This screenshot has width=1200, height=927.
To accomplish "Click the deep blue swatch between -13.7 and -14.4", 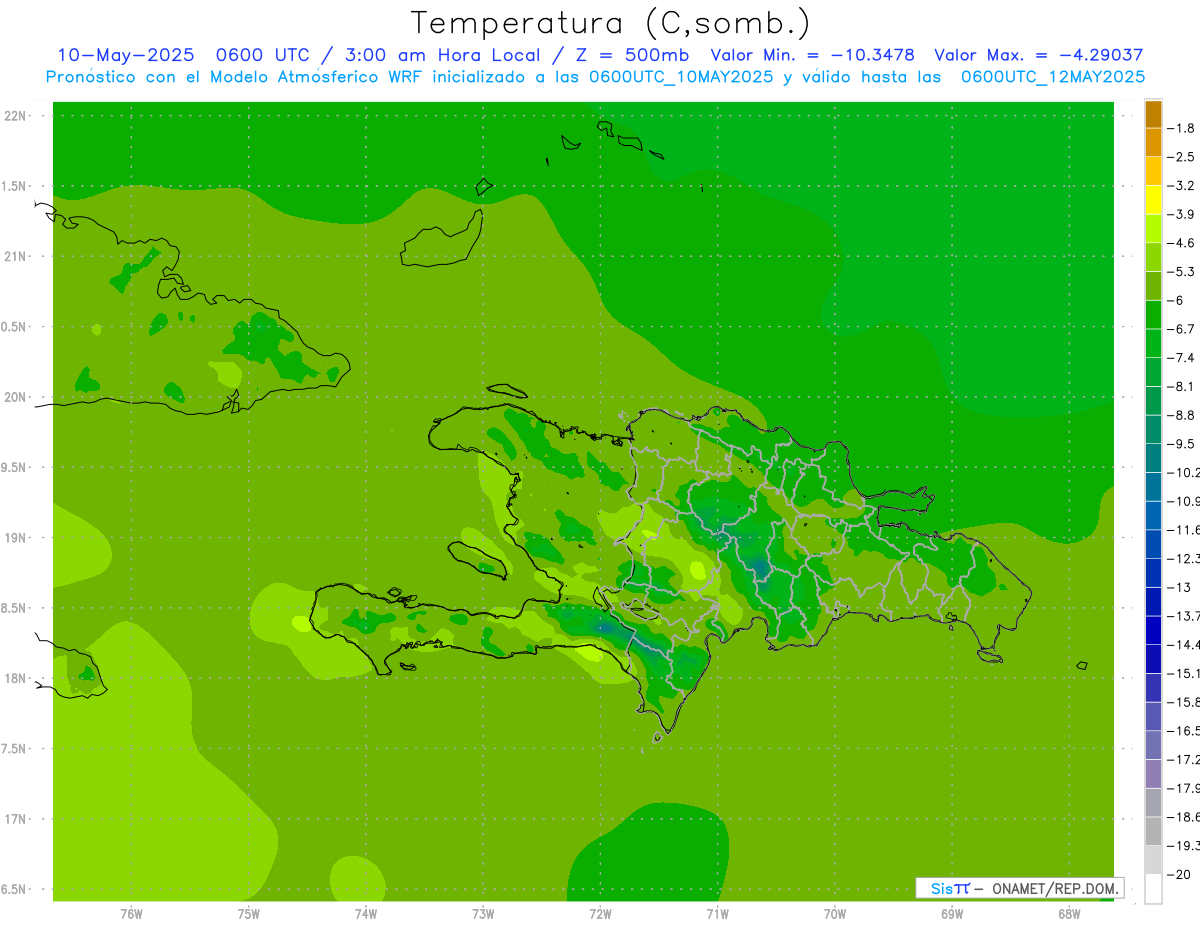I will [1153, 630].
